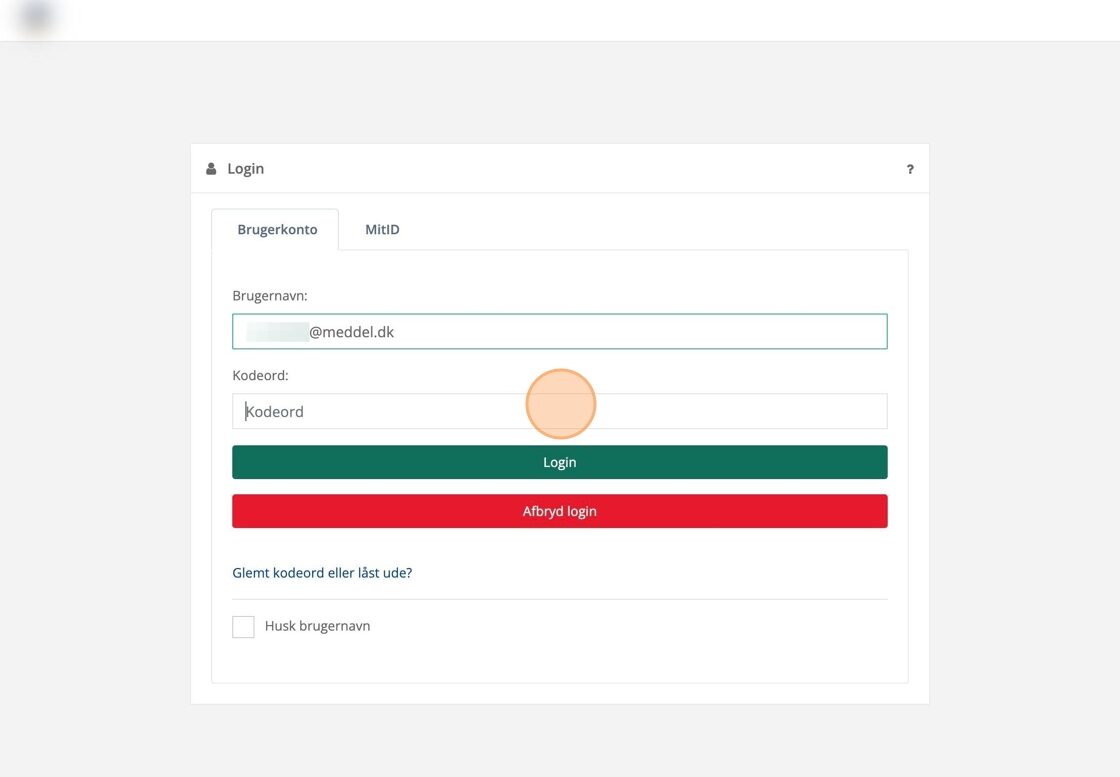
Task: Click the blurred logo in top-left corner
Action: click(36, 17)
